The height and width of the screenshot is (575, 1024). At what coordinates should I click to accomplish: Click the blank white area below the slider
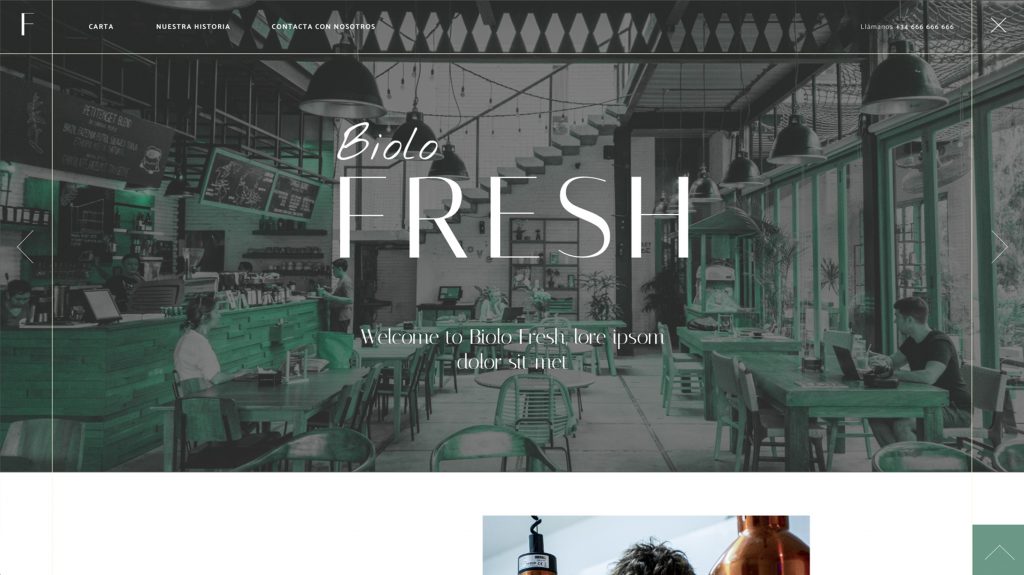coord(261,523)
